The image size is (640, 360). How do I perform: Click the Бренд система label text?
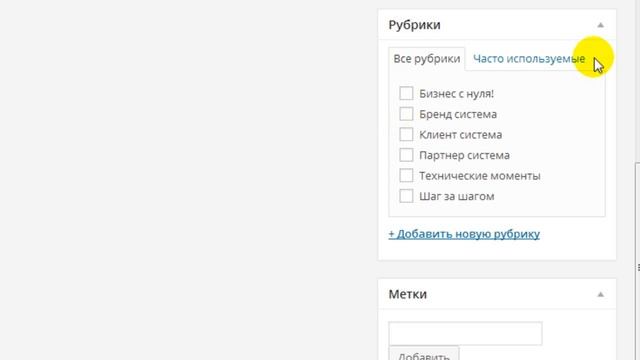458,114
